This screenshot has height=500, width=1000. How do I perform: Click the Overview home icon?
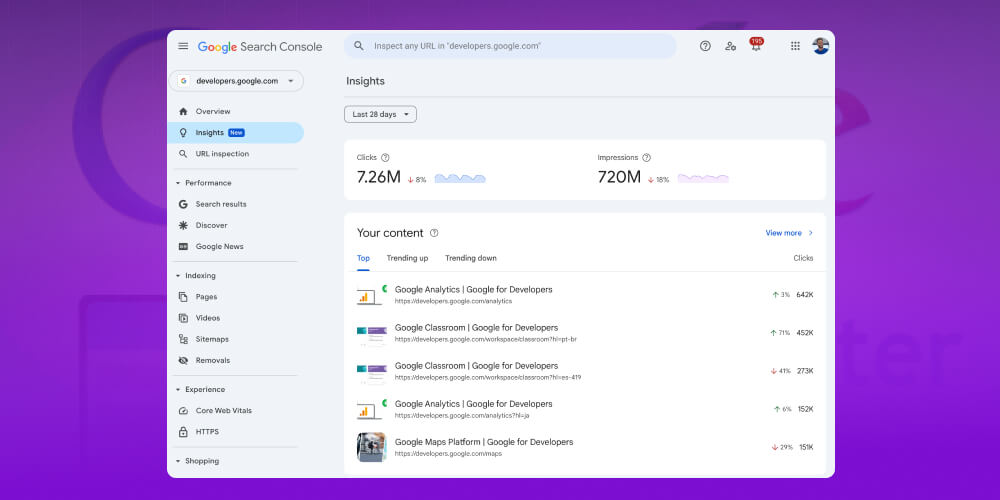coord(183,111)
